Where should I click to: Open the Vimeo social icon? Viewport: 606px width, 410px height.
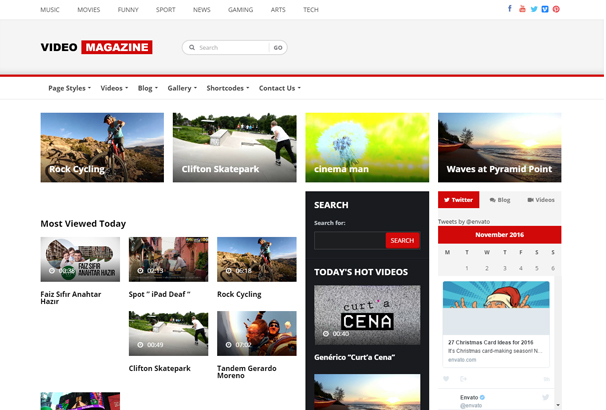pyautogui.click(x=545, y=9)
